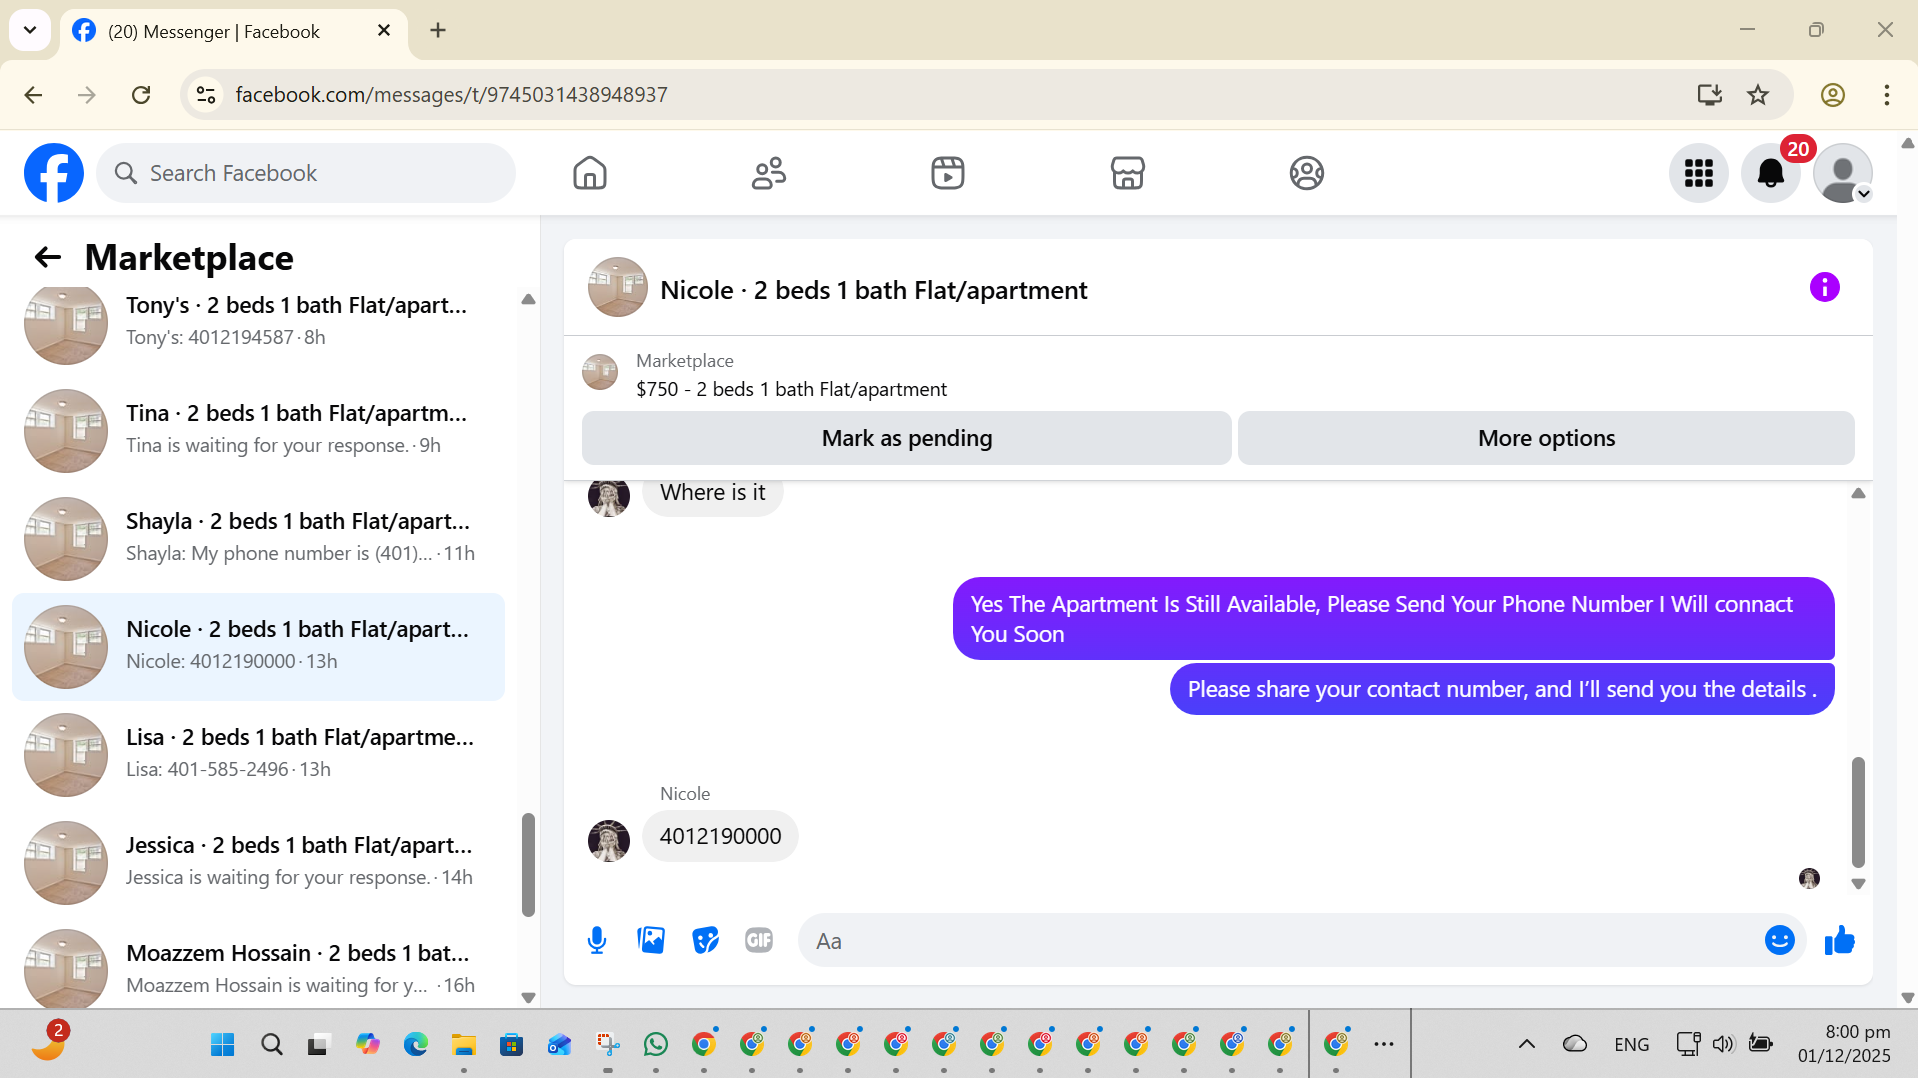Show more taskbar apps via ellipsis
This screenshot has width=1918, height=1078.
click(1383, 1044)
